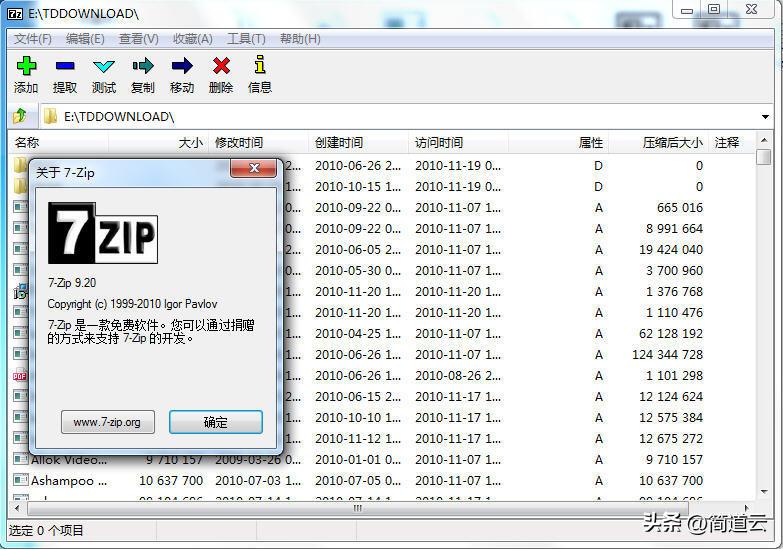The width and height of the screenshot is (783, 549).
Task: Click the red X 删除 (Delete) icon
Action: pyautogui.click(x=221, y=65)
